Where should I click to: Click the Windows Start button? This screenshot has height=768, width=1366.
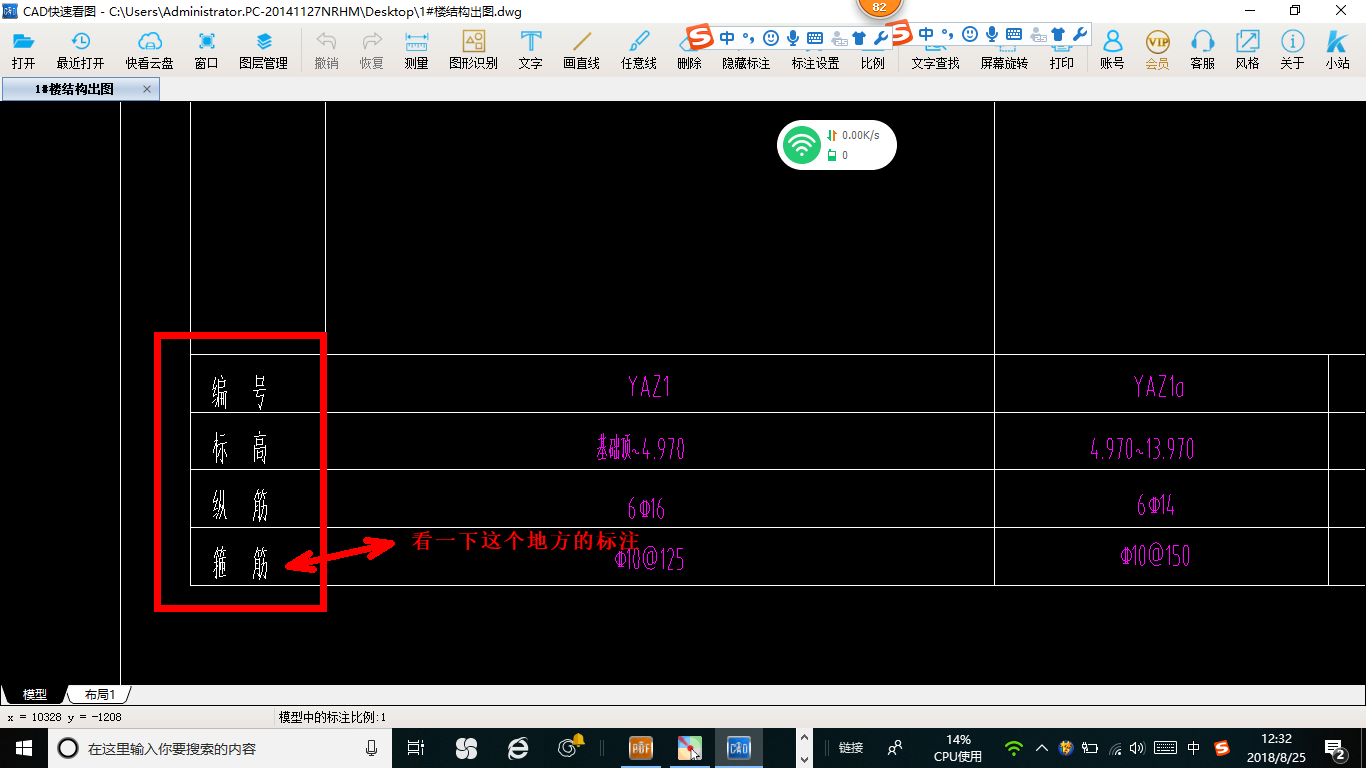24,748
